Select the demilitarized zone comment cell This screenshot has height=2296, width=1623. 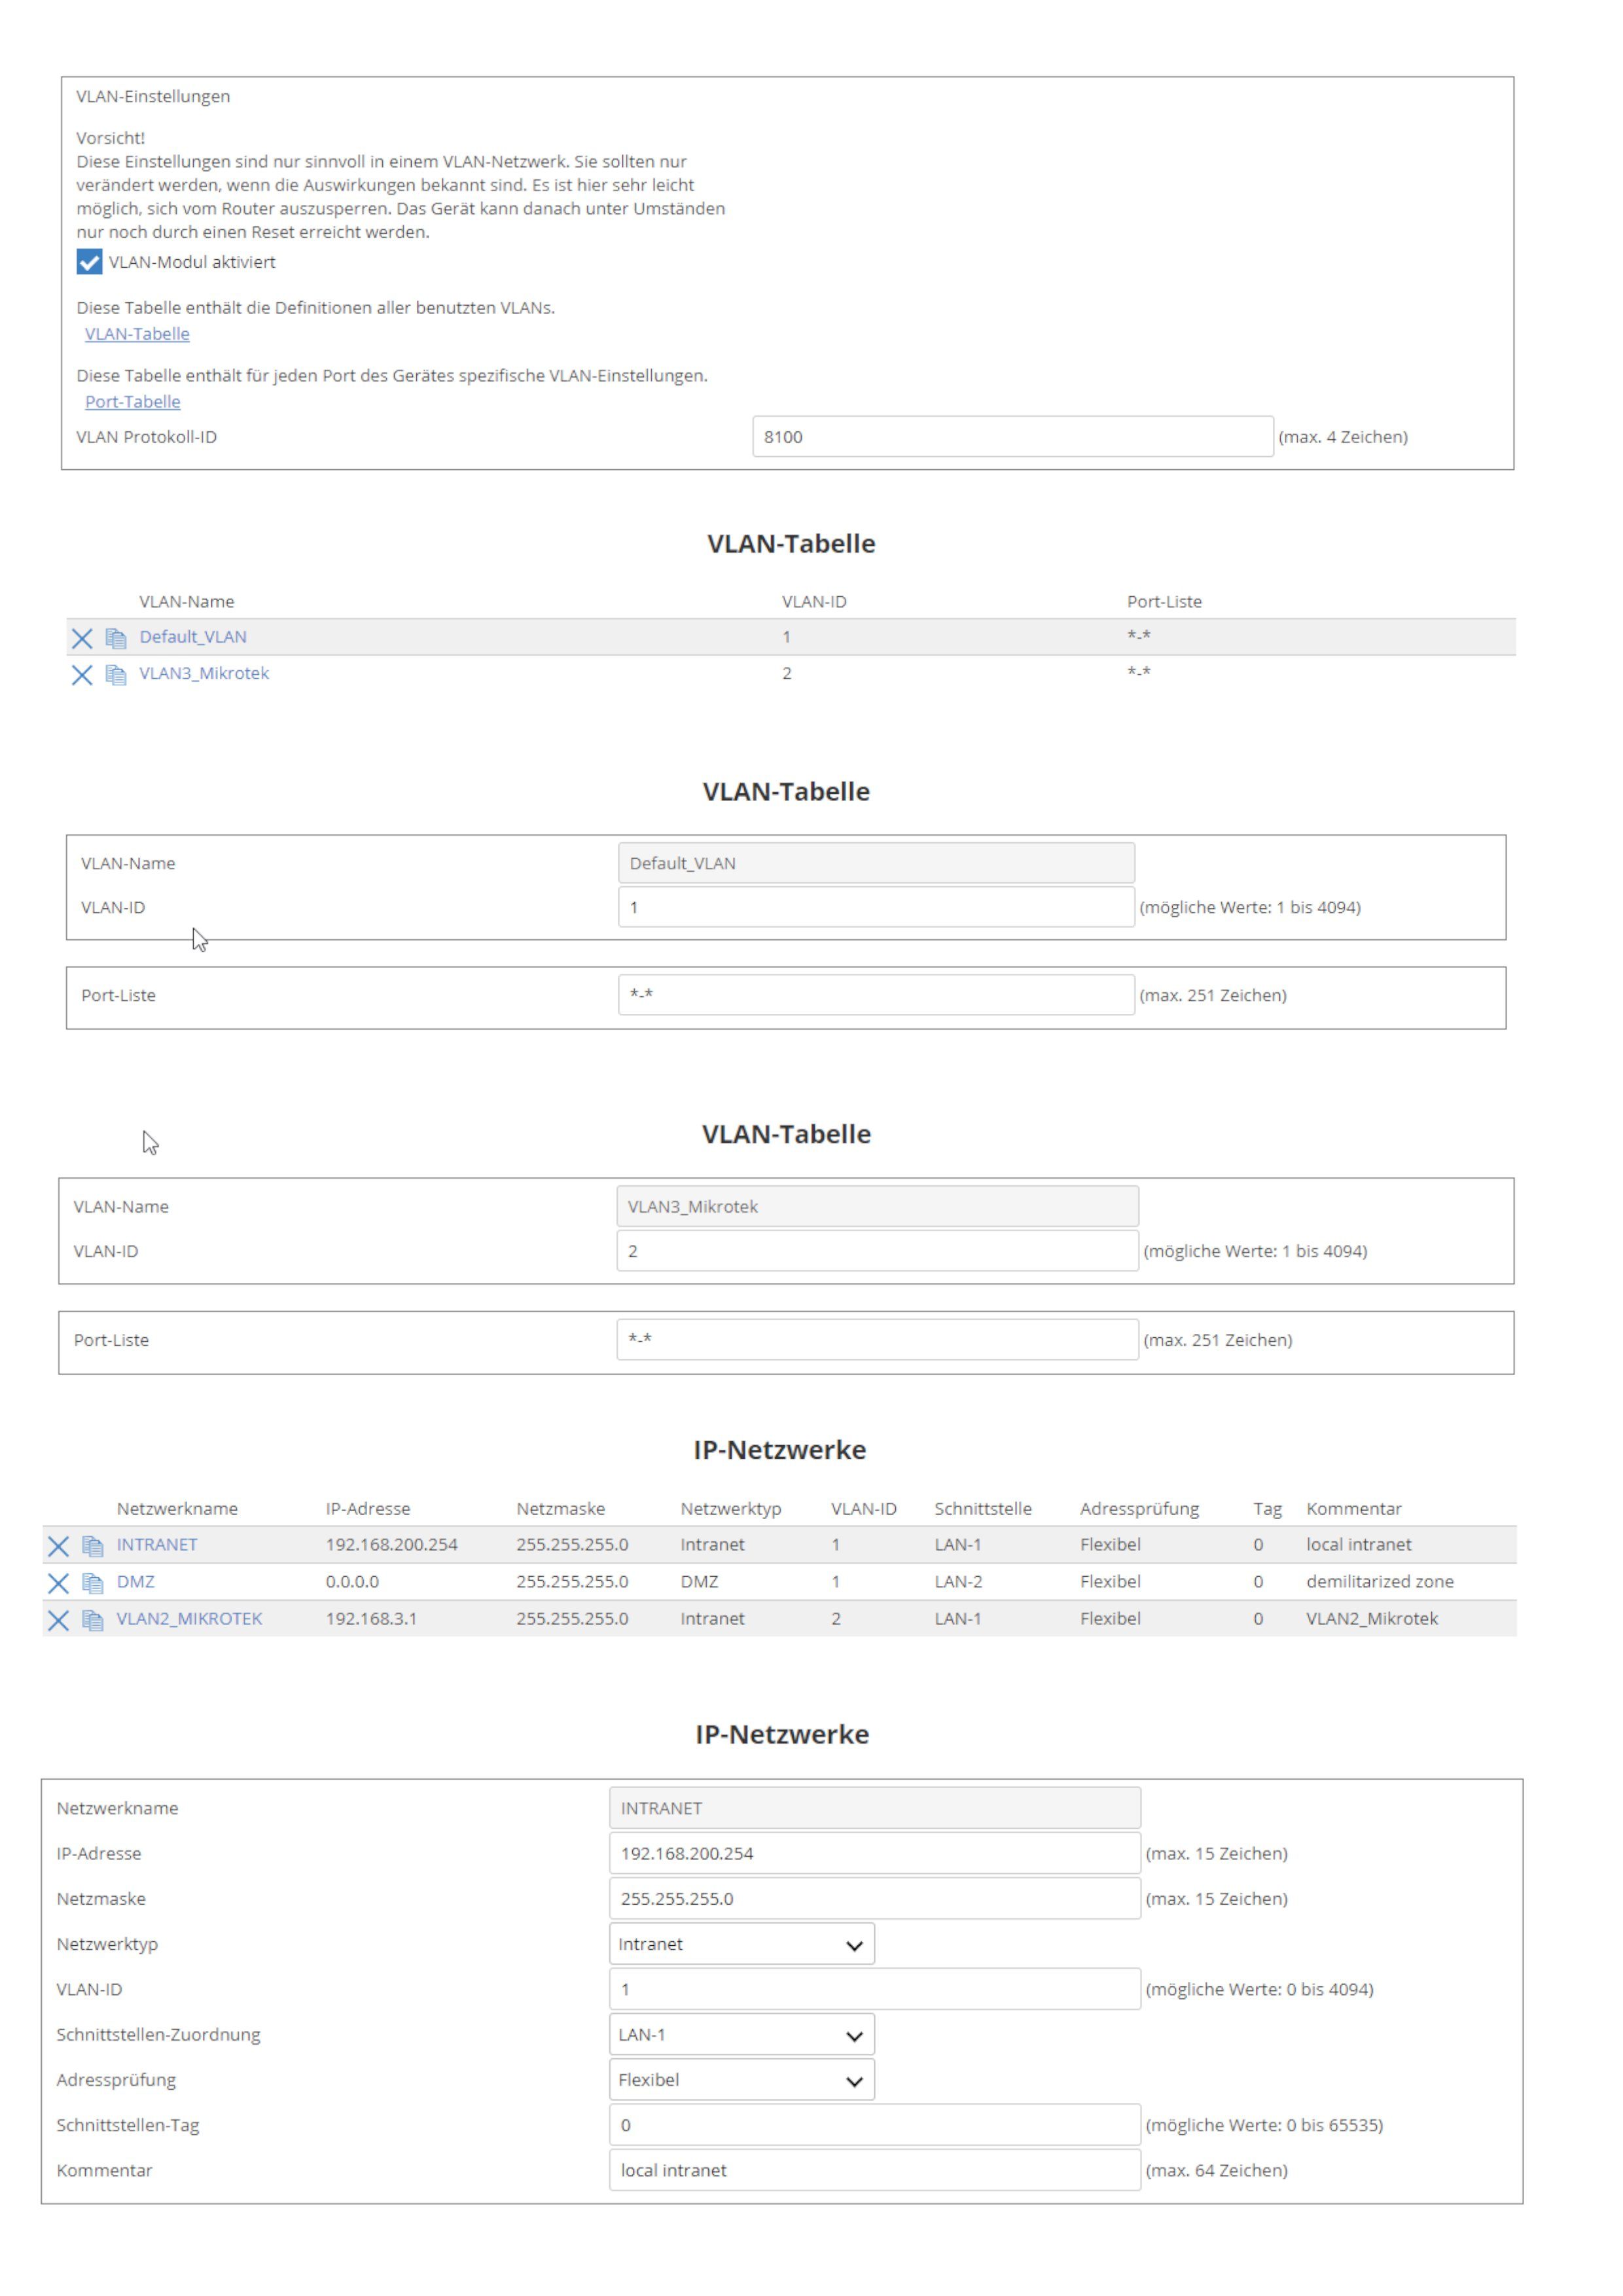pyautogui.click(x=1380, y=1582)
